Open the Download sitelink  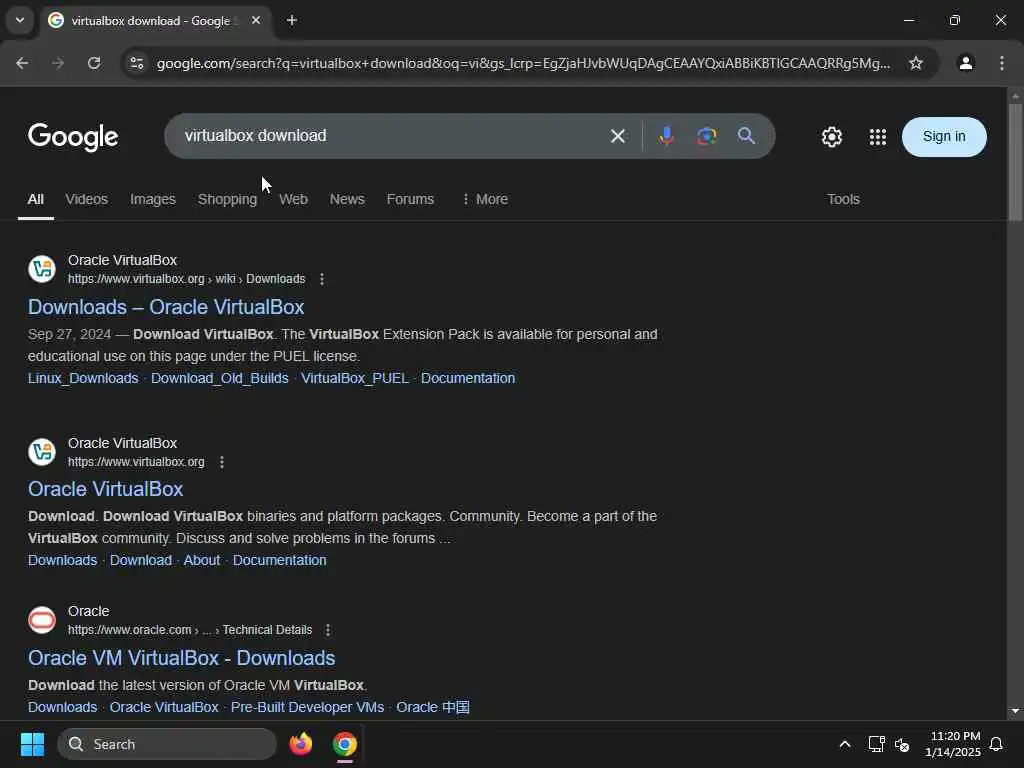point(140,560)
